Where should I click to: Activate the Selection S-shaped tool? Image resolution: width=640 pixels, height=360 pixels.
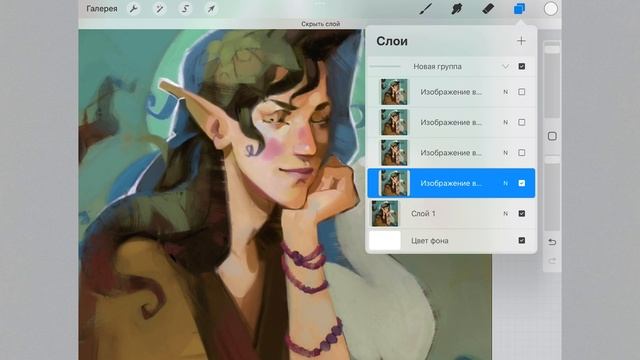click(x=185, y=9)
